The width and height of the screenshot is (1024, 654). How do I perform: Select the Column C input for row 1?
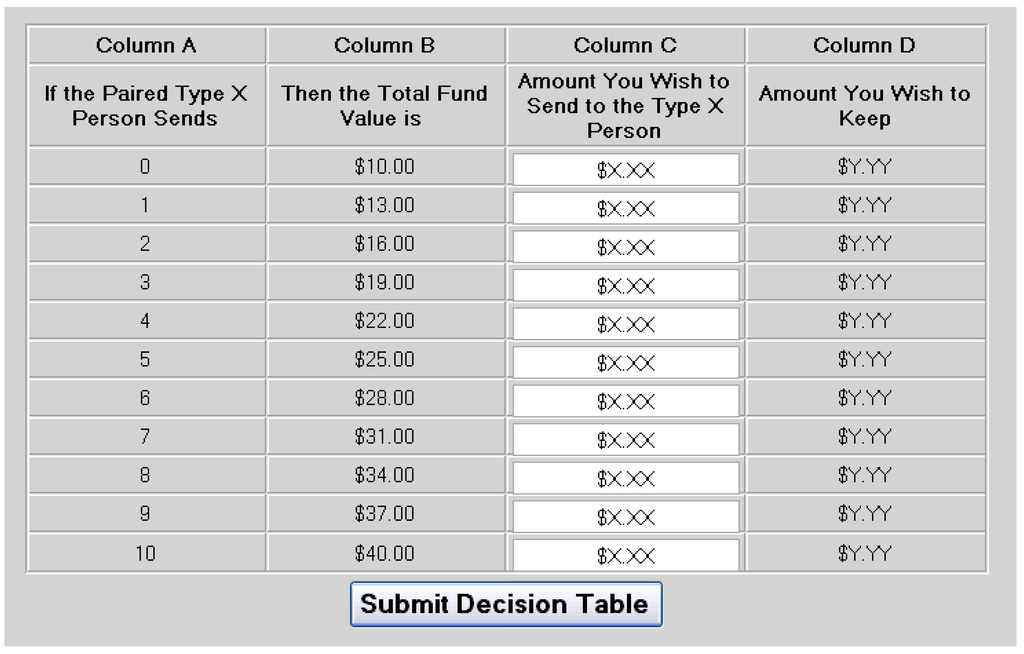(626, 207)
